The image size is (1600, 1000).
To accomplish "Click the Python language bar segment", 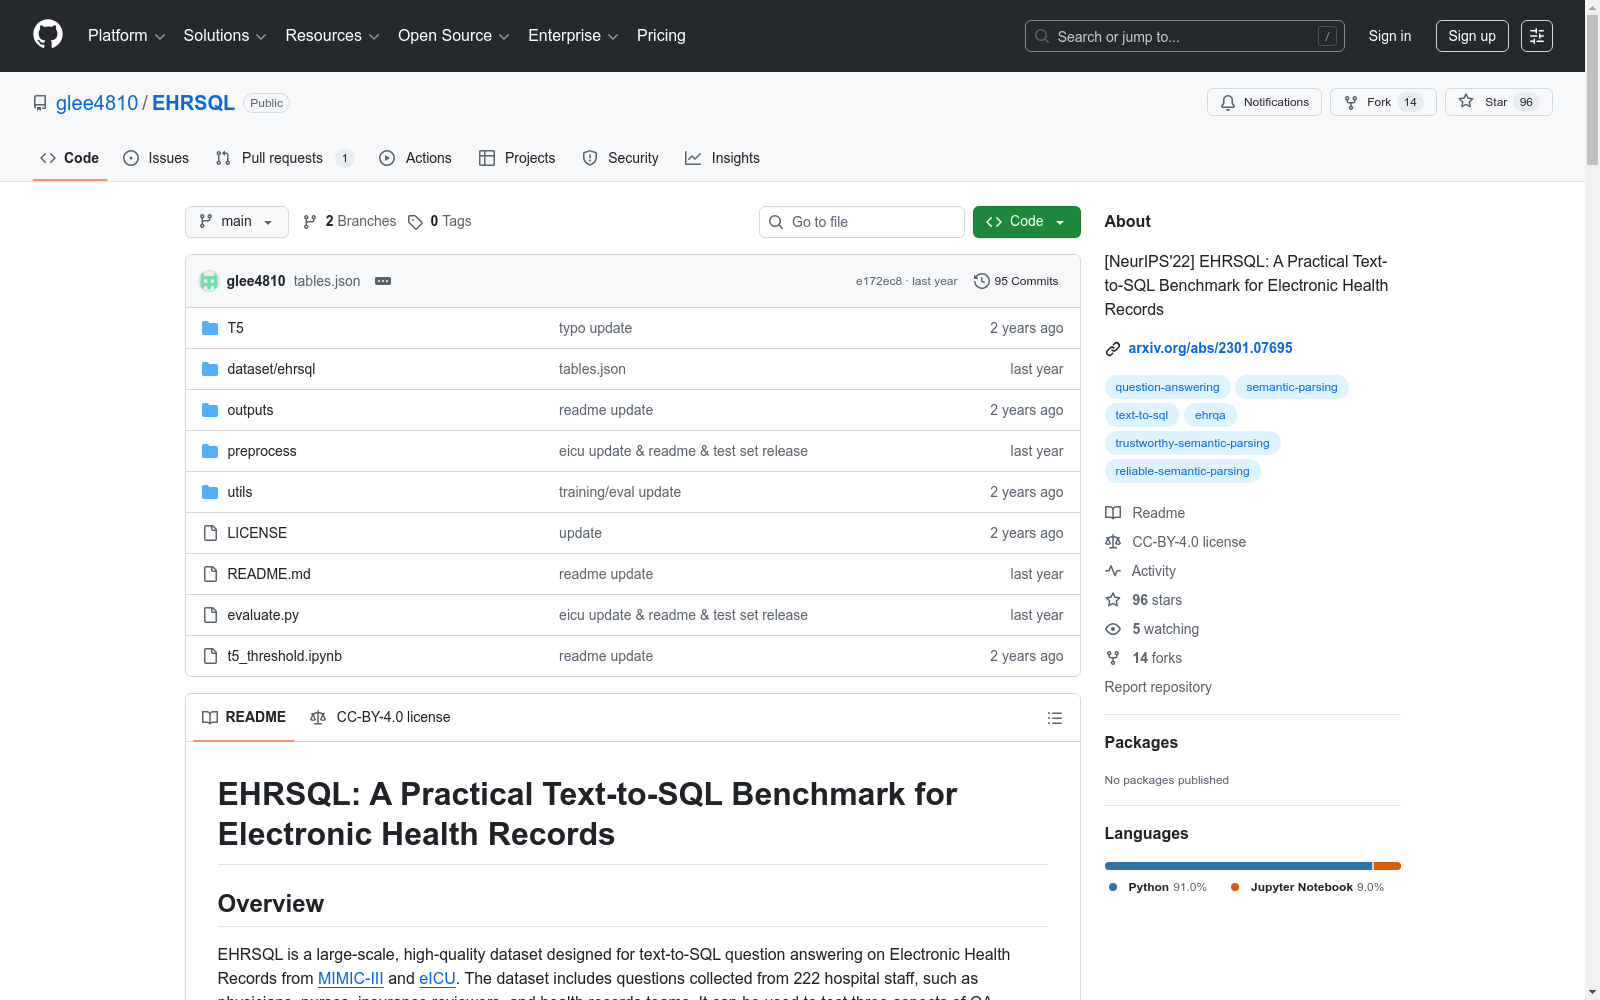I will pyautogui.click(x=1238, y=866).
